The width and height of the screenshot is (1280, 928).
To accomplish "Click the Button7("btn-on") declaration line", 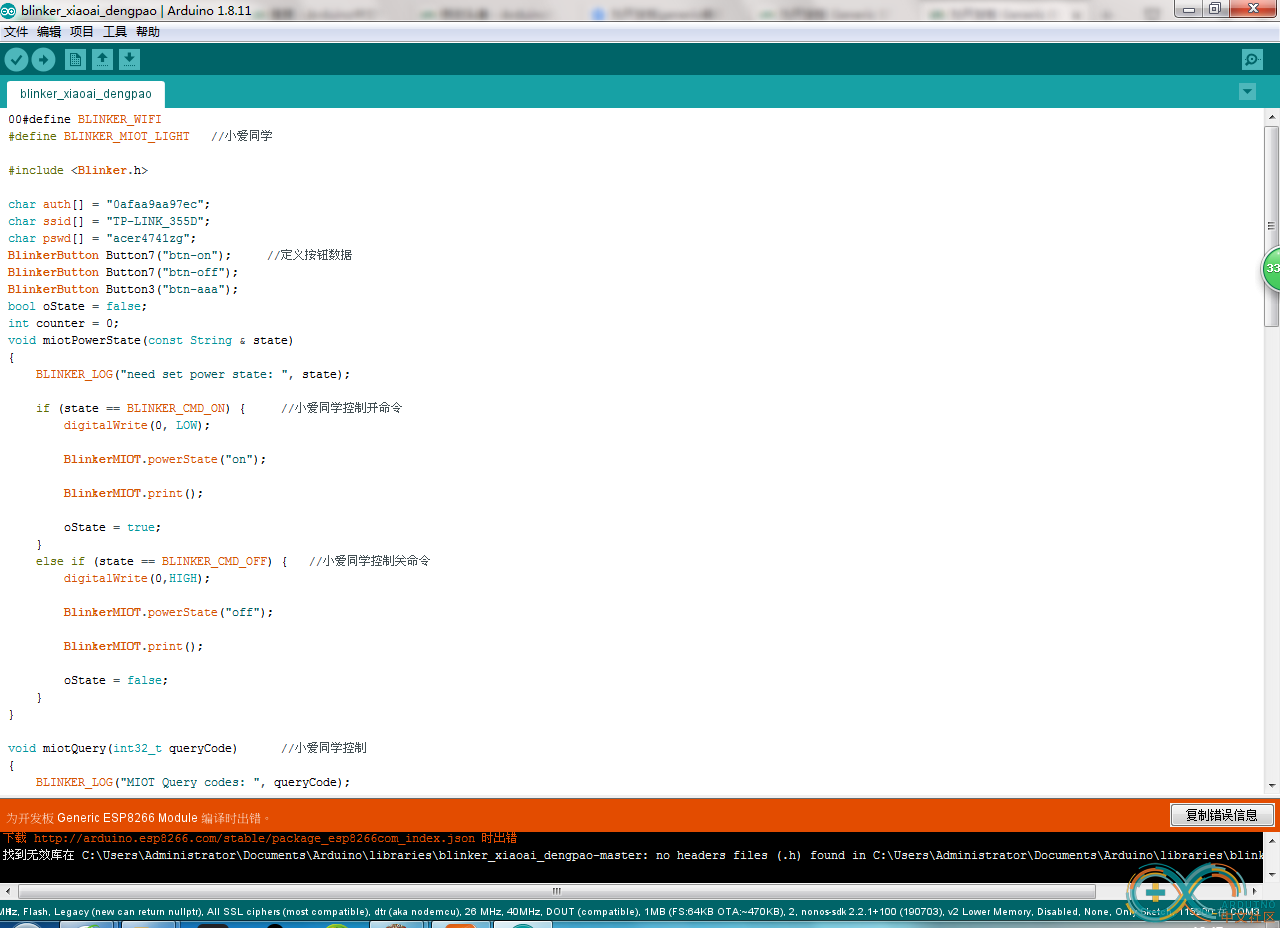I will tap(180, 255).
